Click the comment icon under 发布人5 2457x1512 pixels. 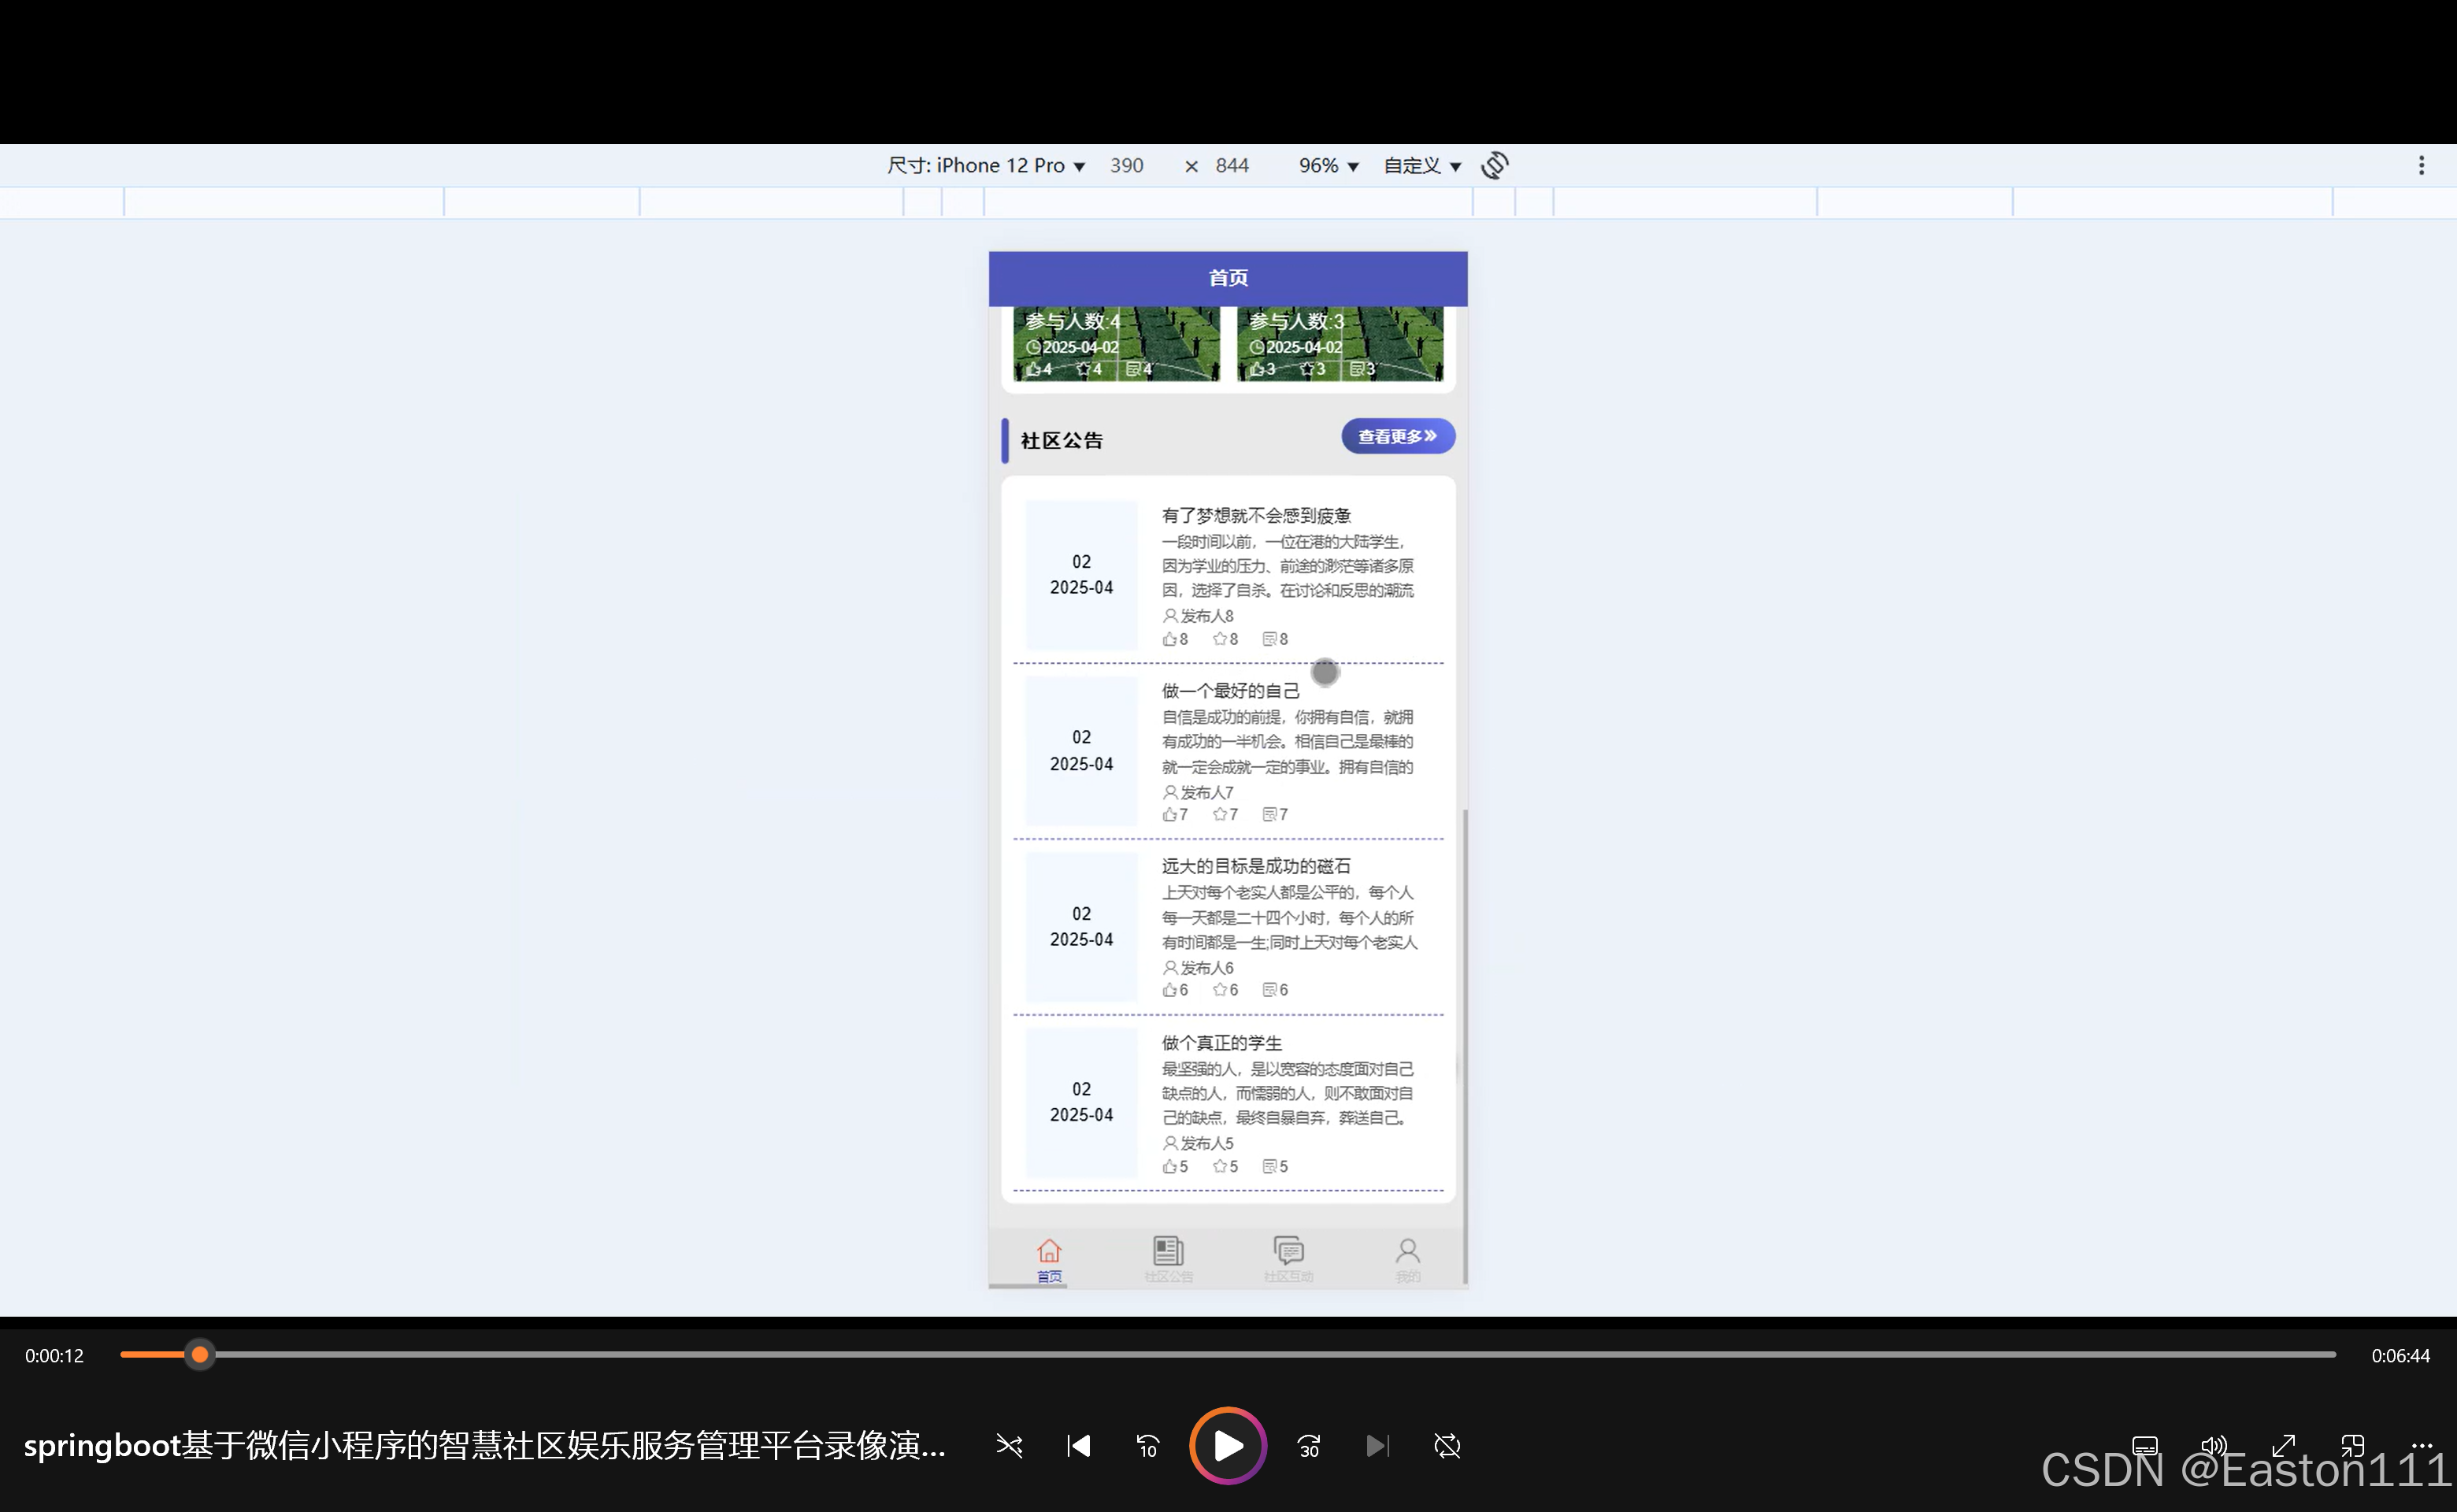(x=1269, y=1166)
